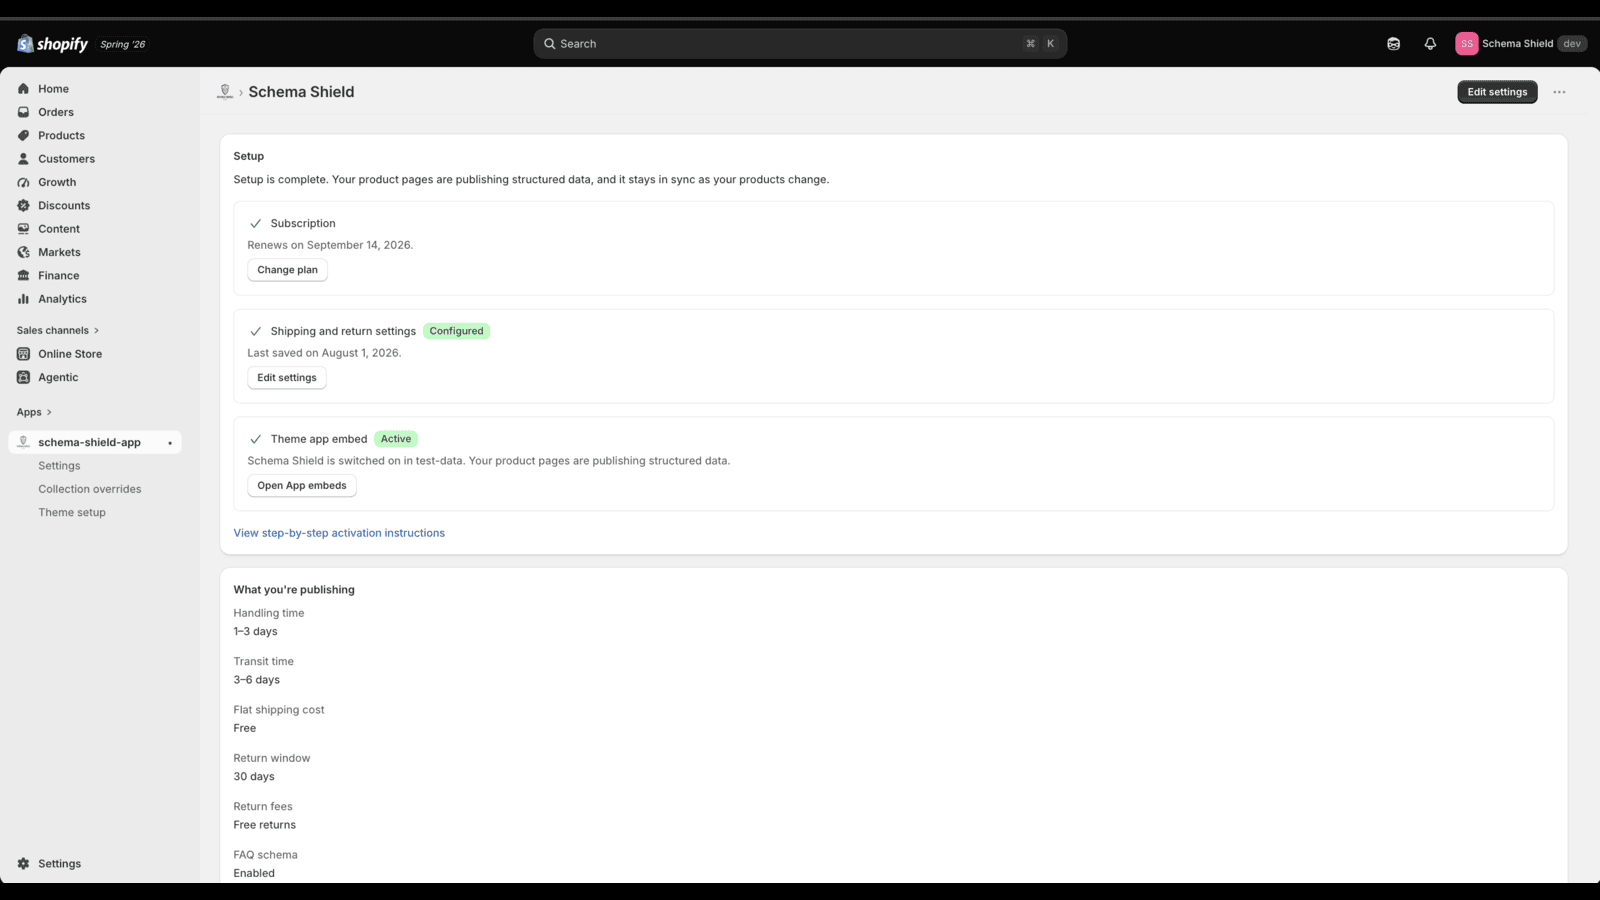Click the Online Store icon
This screenshot has height=900, width=1600.
tap(23, 354)
